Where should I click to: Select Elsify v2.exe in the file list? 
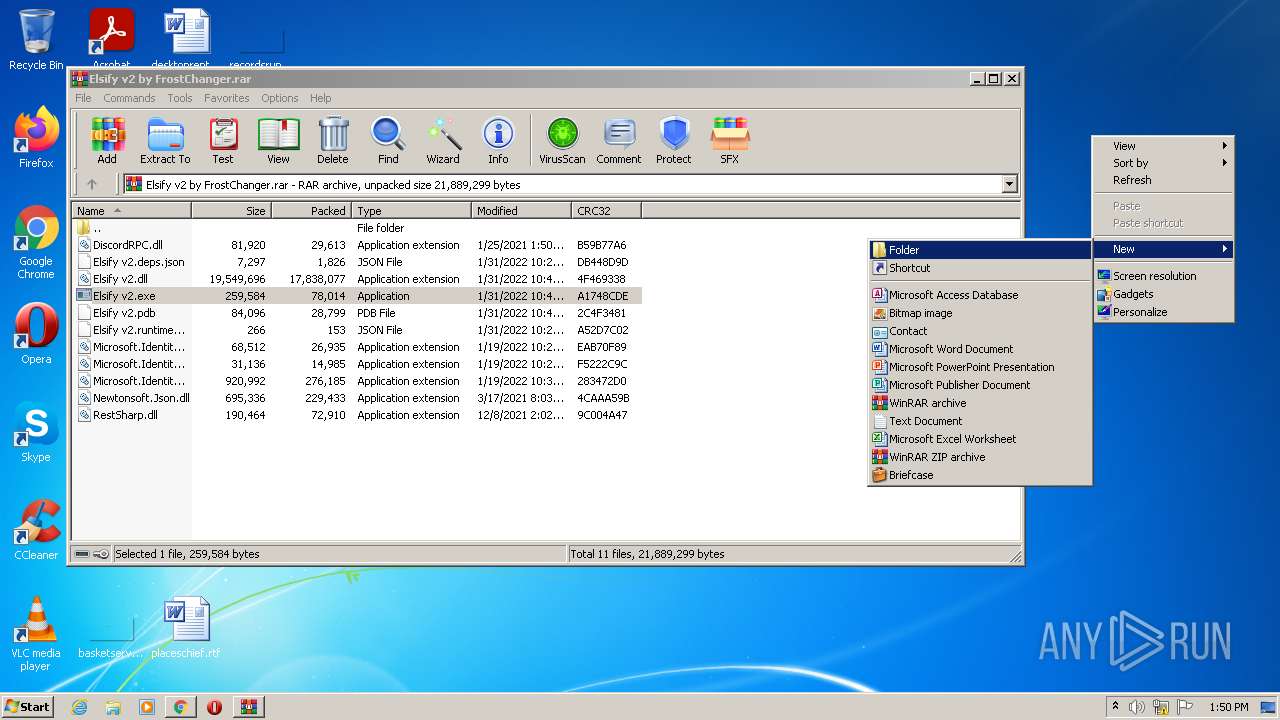click(x=357, y=296)
